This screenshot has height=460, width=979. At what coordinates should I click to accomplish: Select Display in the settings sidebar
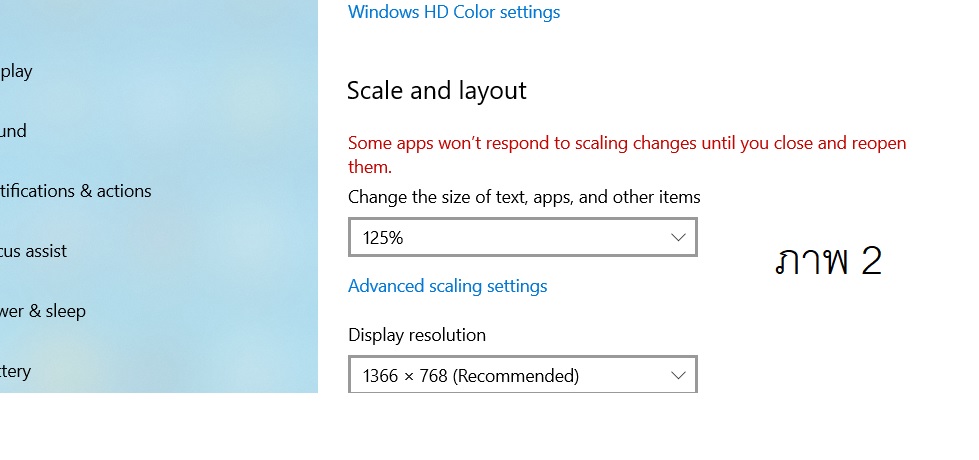17,71
